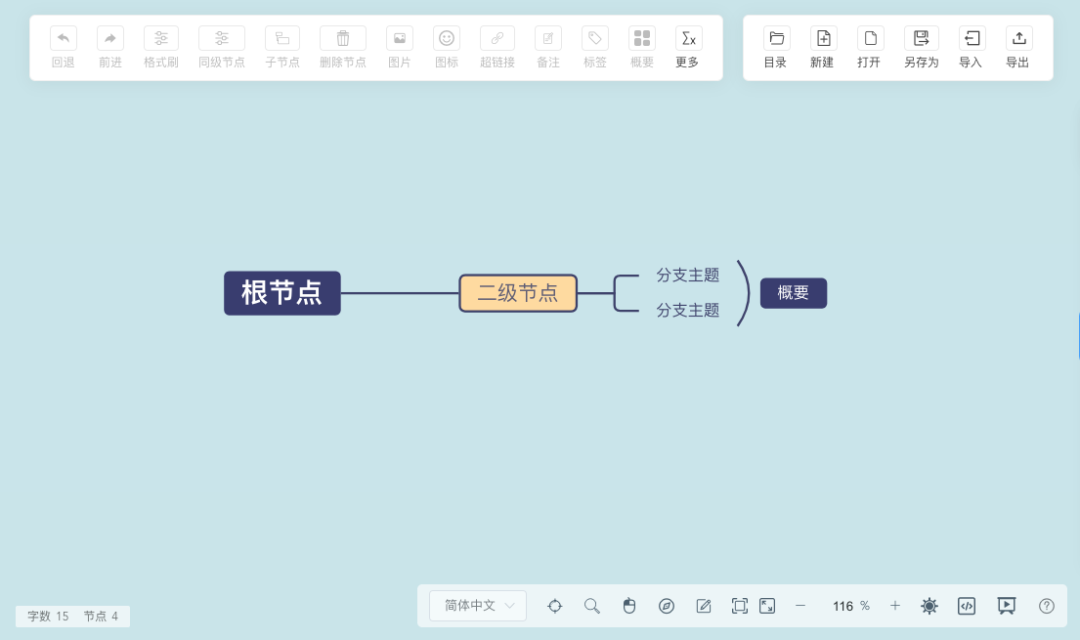Open the 简体中文 language dropdown

click(477, 605)
